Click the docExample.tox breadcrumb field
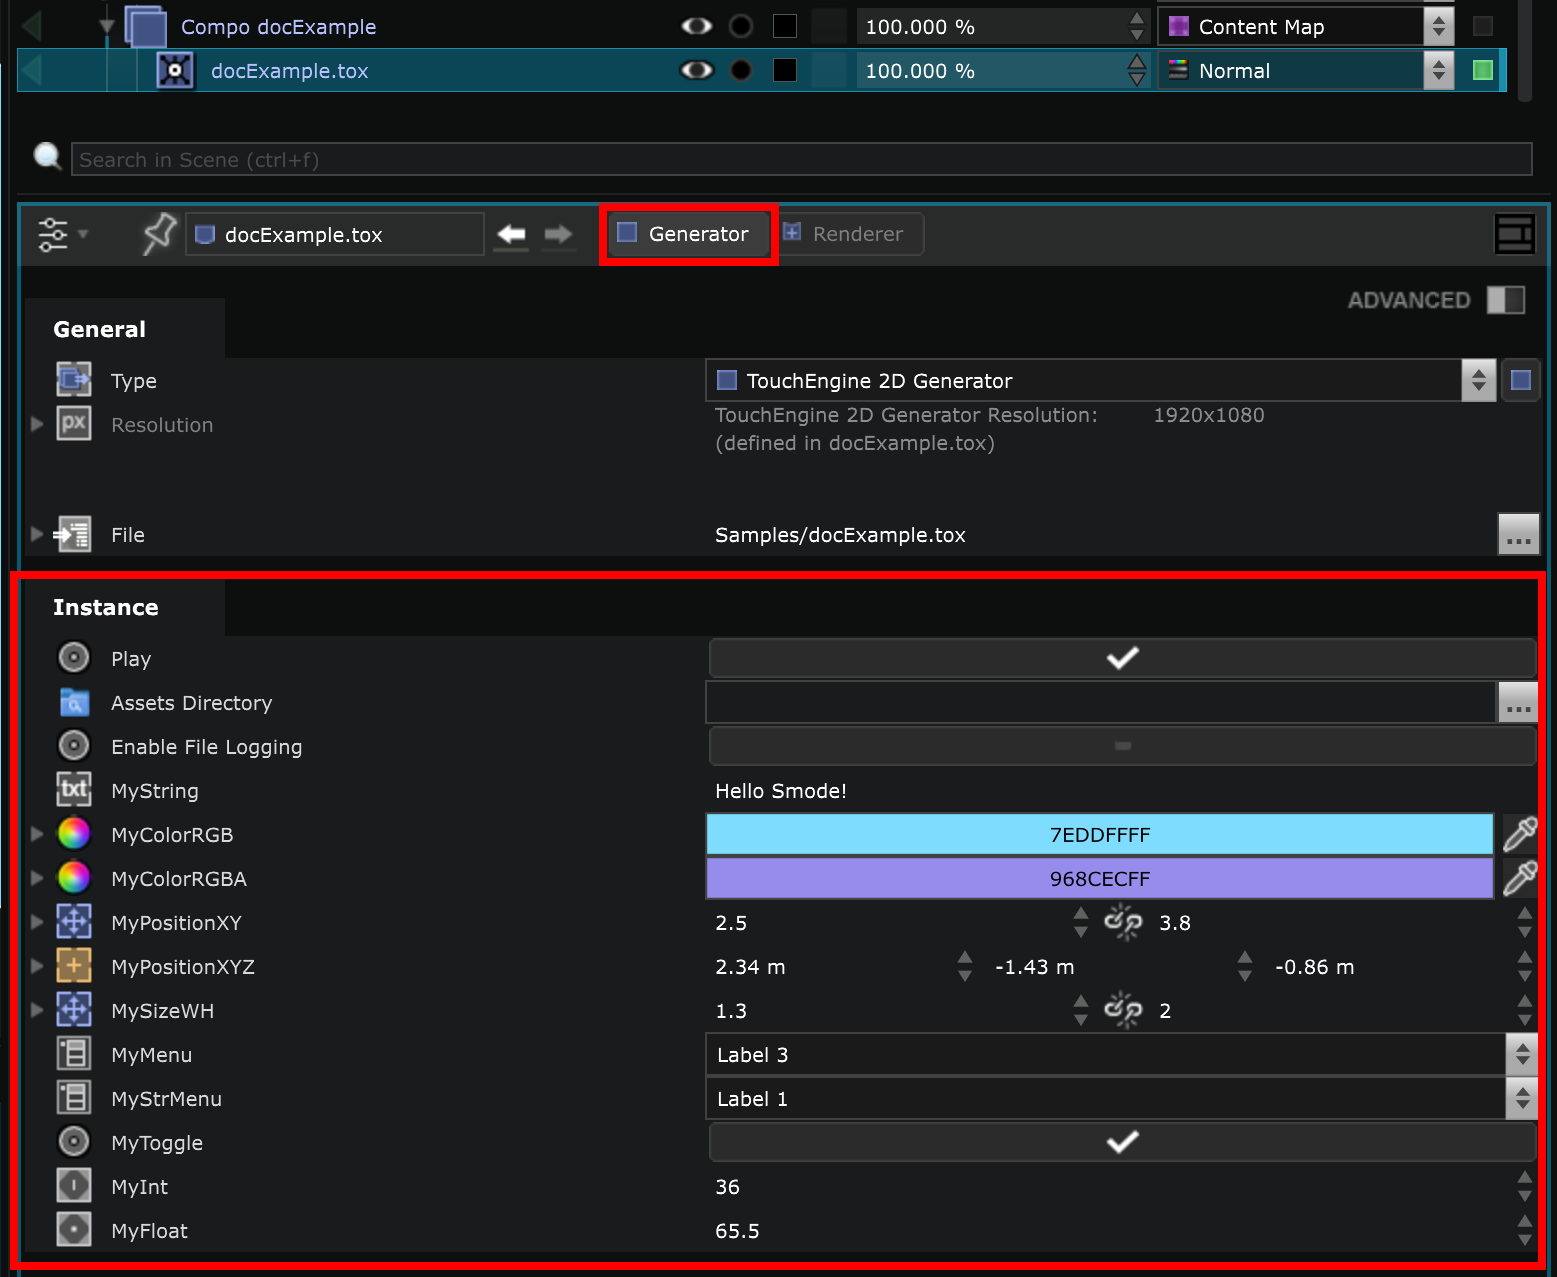1557x1277 pixels. [335, 234]
